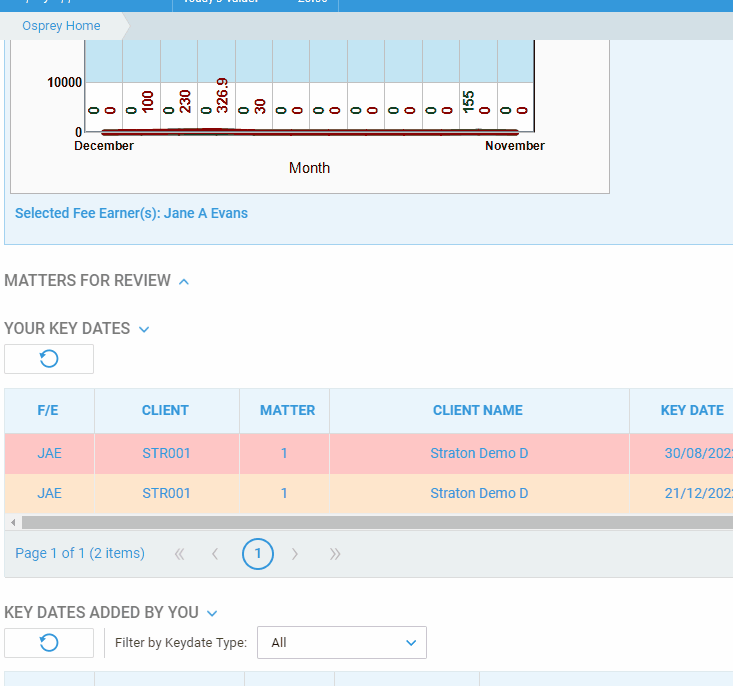Refresh the Your Key Dates table
The width and height of the screenshot is (733, 686).
[49, 359]
